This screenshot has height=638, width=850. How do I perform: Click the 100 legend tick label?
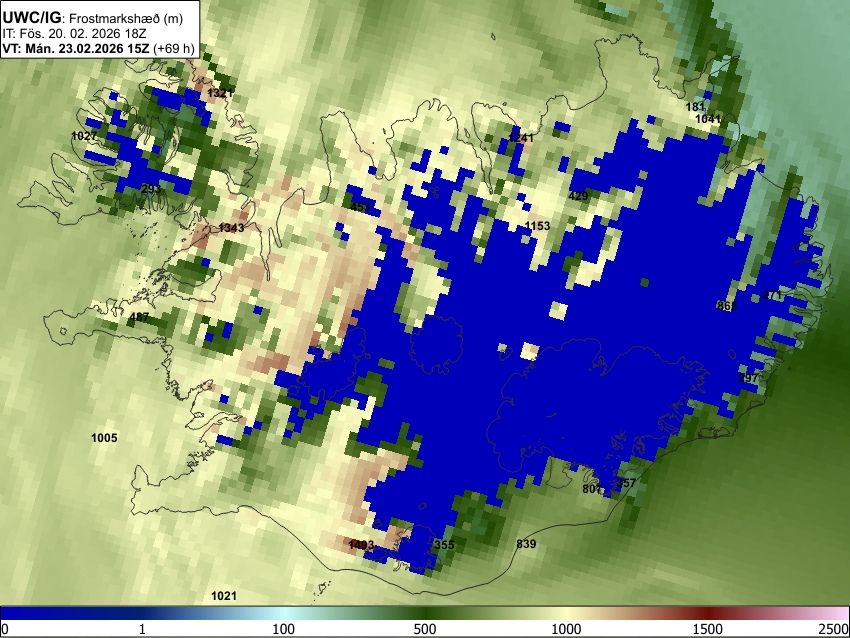[284, 629]
